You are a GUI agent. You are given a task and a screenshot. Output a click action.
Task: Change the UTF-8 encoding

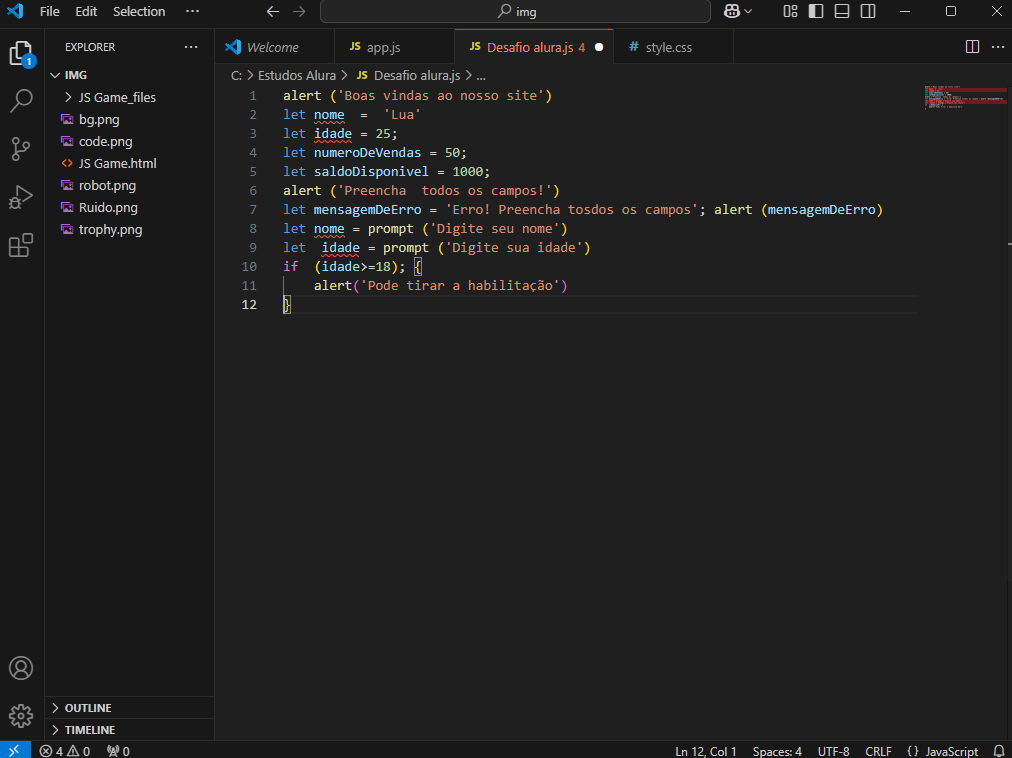click(x=833, y=752)
